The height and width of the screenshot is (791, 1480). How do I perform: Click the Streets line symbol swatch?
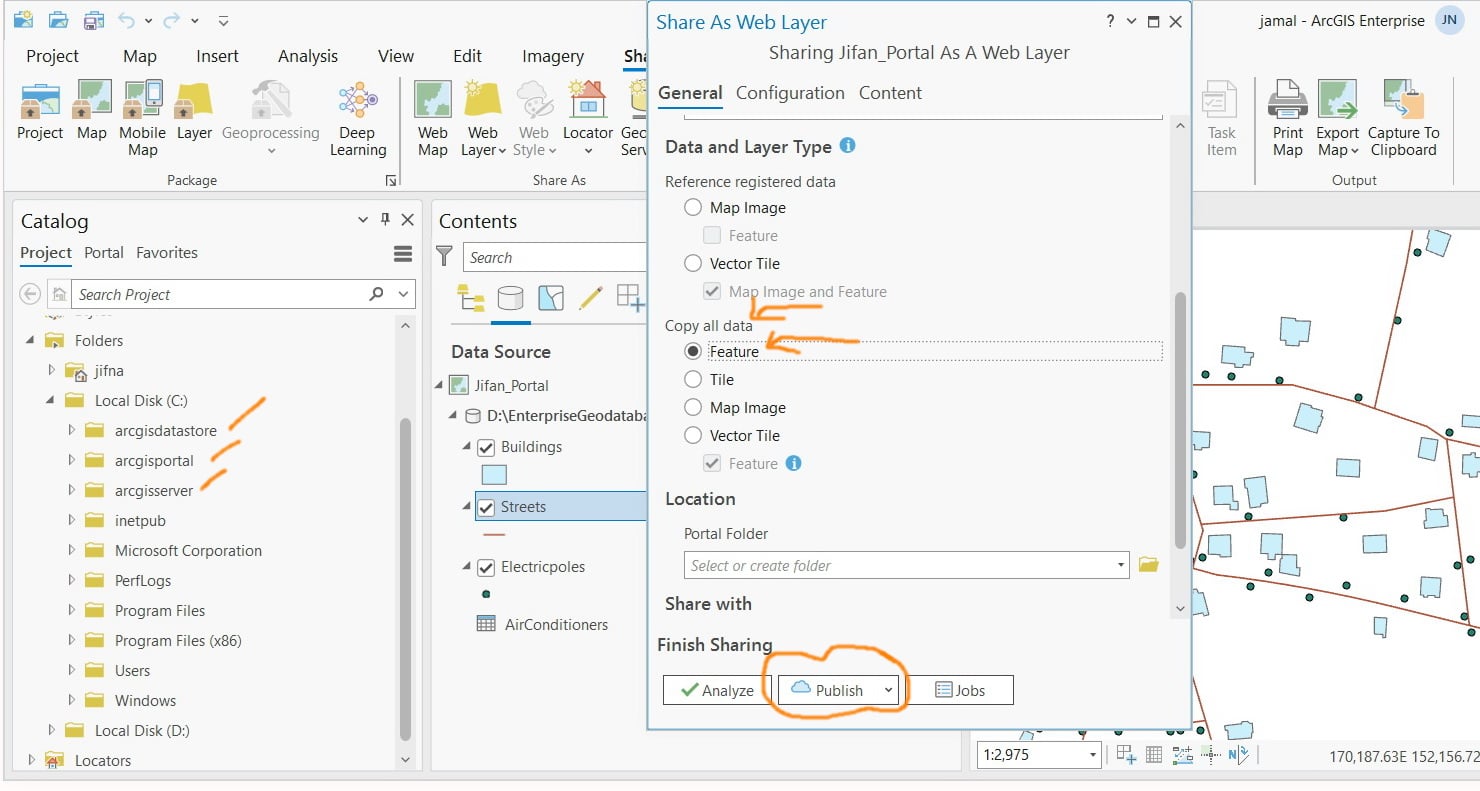(x=494, y=535)
